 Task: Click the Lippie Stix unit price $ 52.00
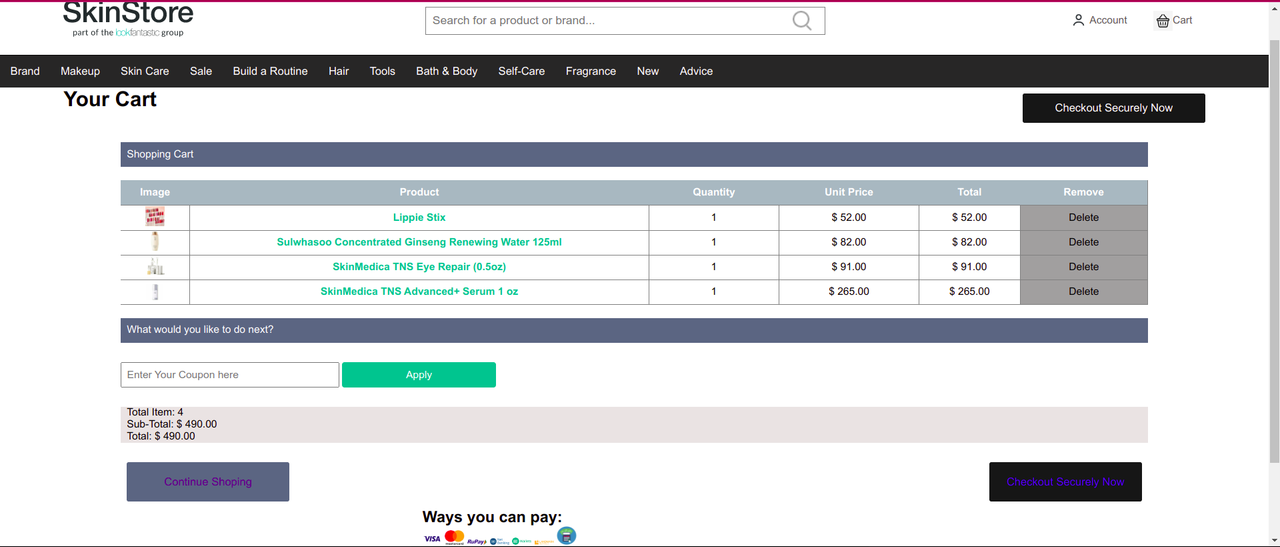click(x=849, y=217)
